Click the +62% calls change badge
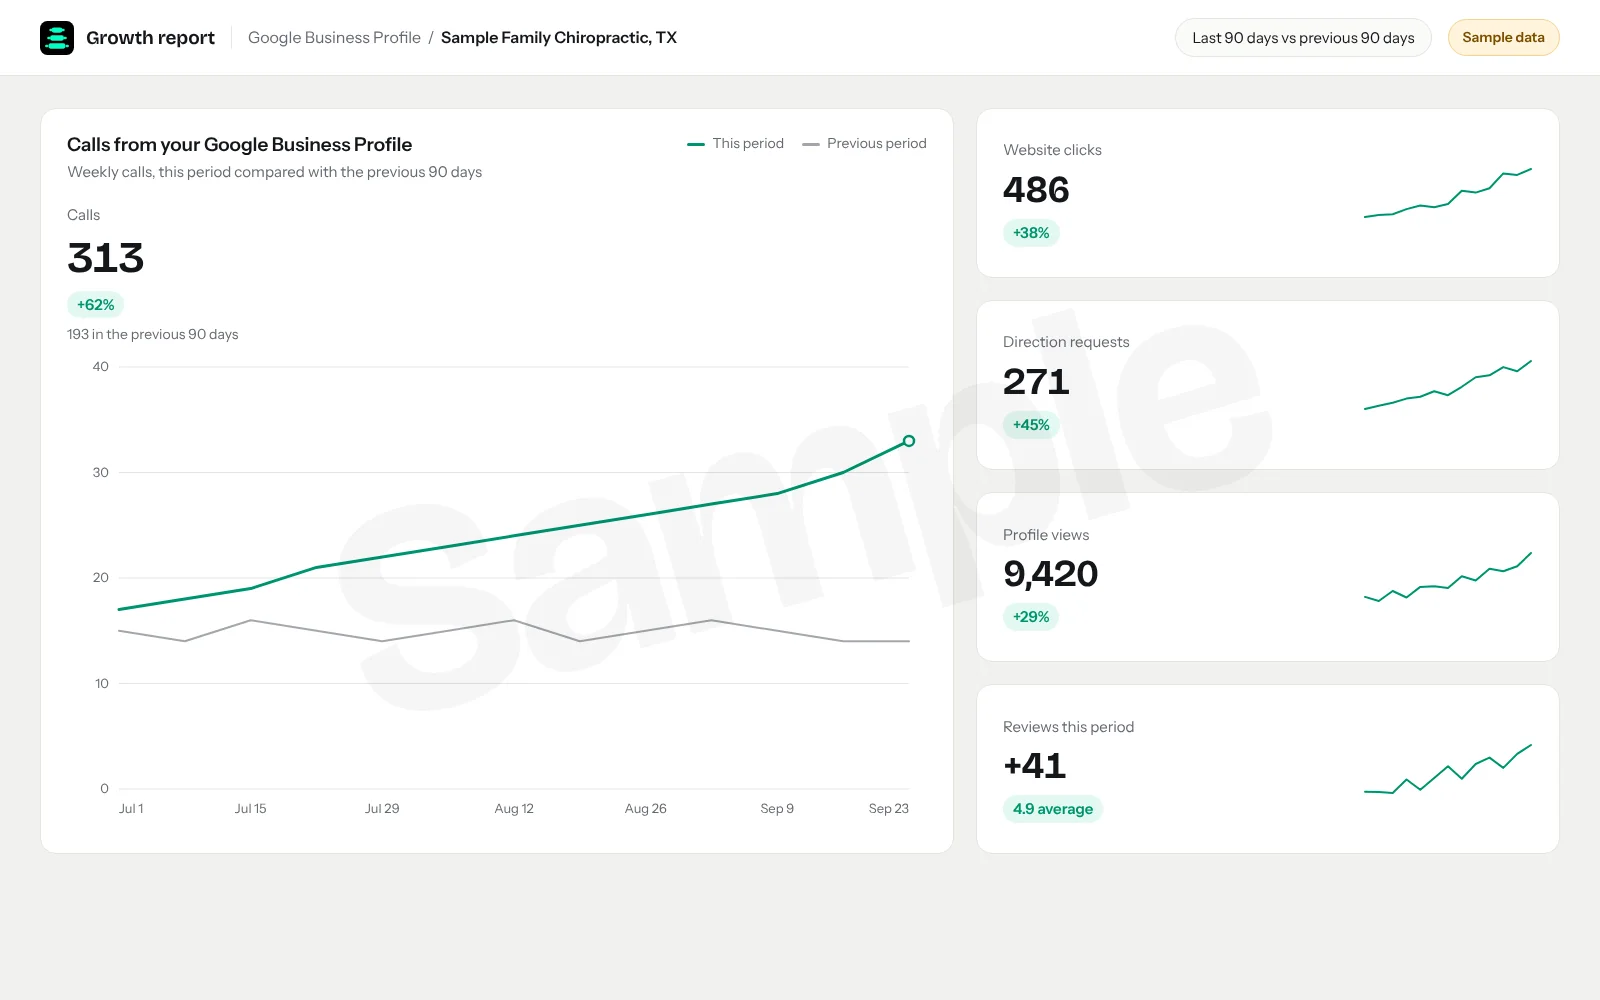 point(95,305)
